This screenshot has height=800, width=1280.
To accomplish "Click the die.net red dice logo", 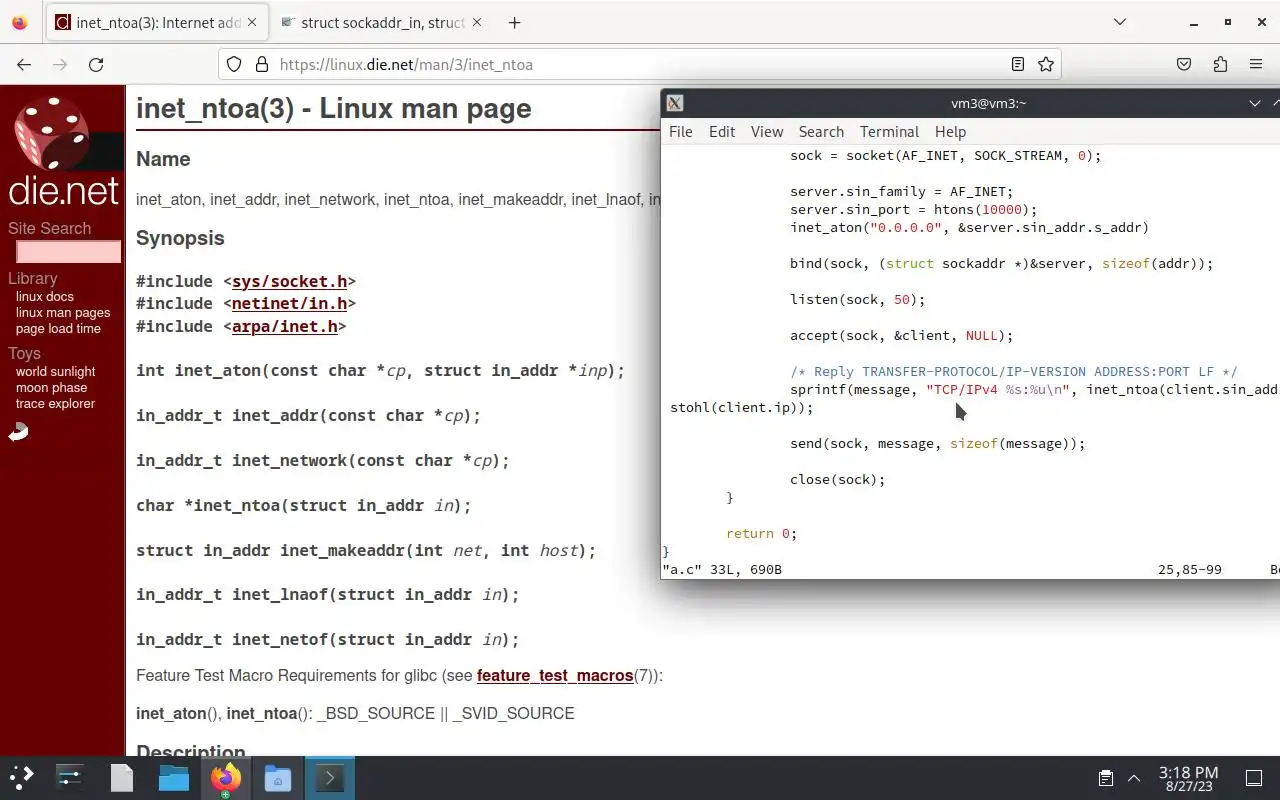I will [51, 133].
